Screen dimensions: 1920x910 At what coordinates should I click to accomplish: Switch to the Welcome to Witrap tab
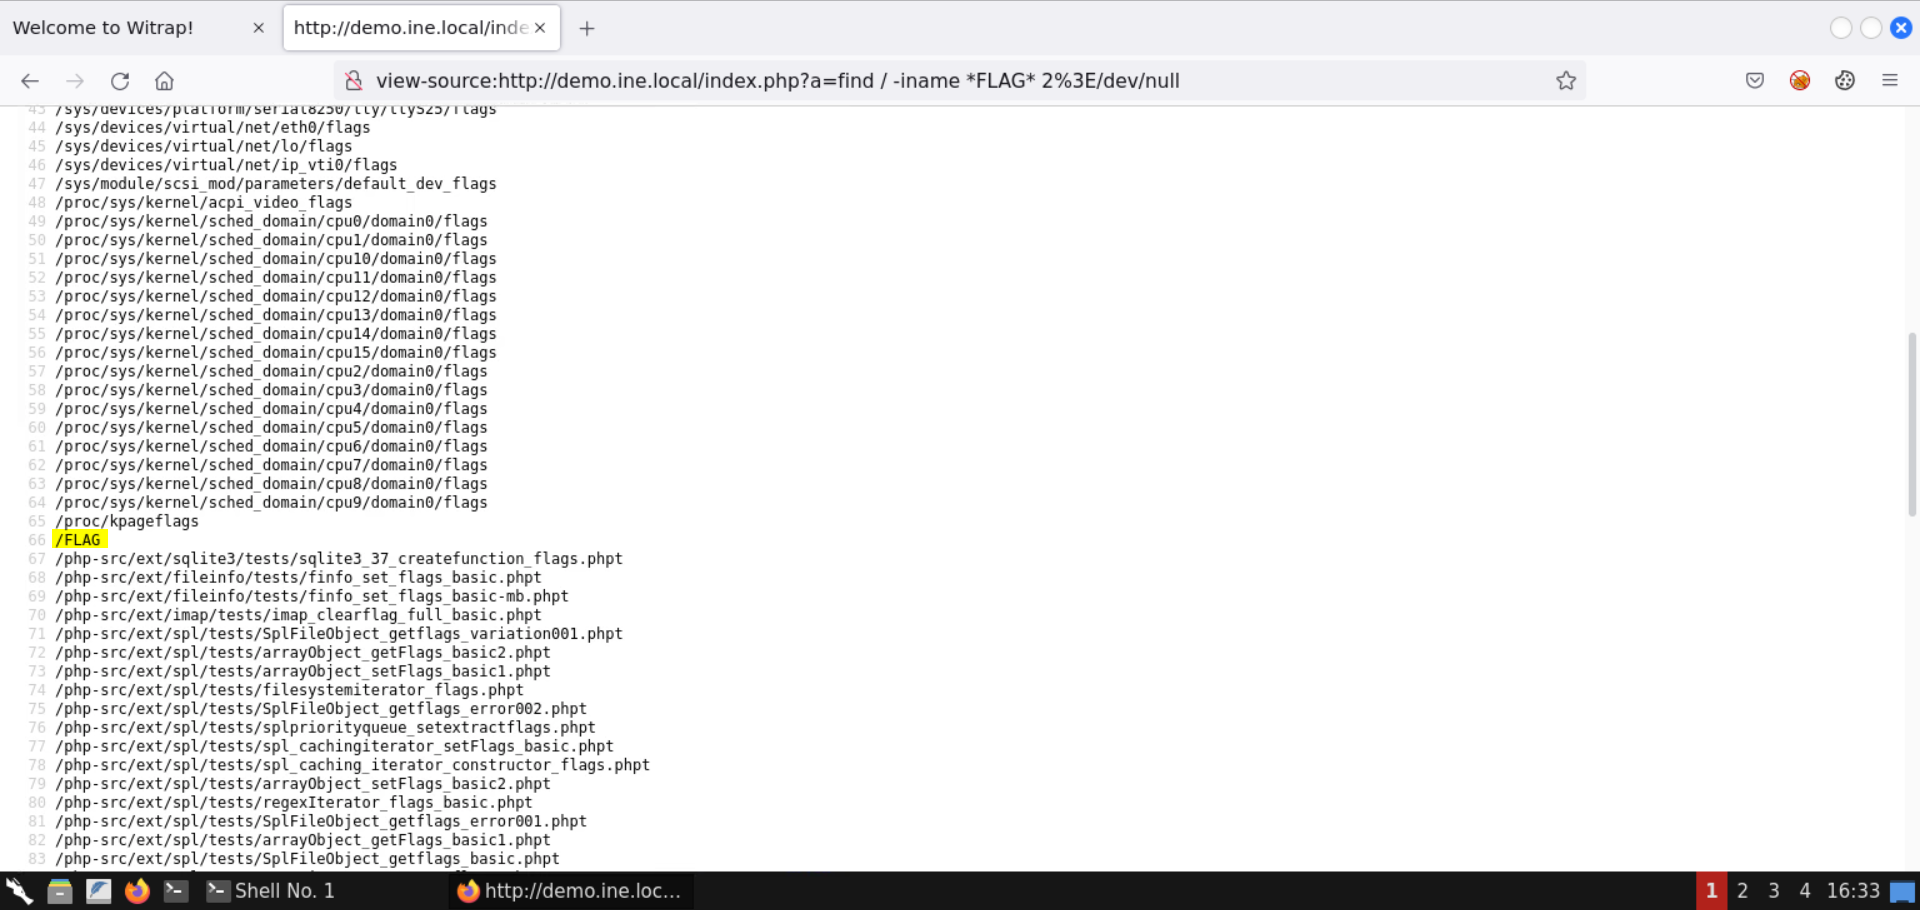point(103,27)
